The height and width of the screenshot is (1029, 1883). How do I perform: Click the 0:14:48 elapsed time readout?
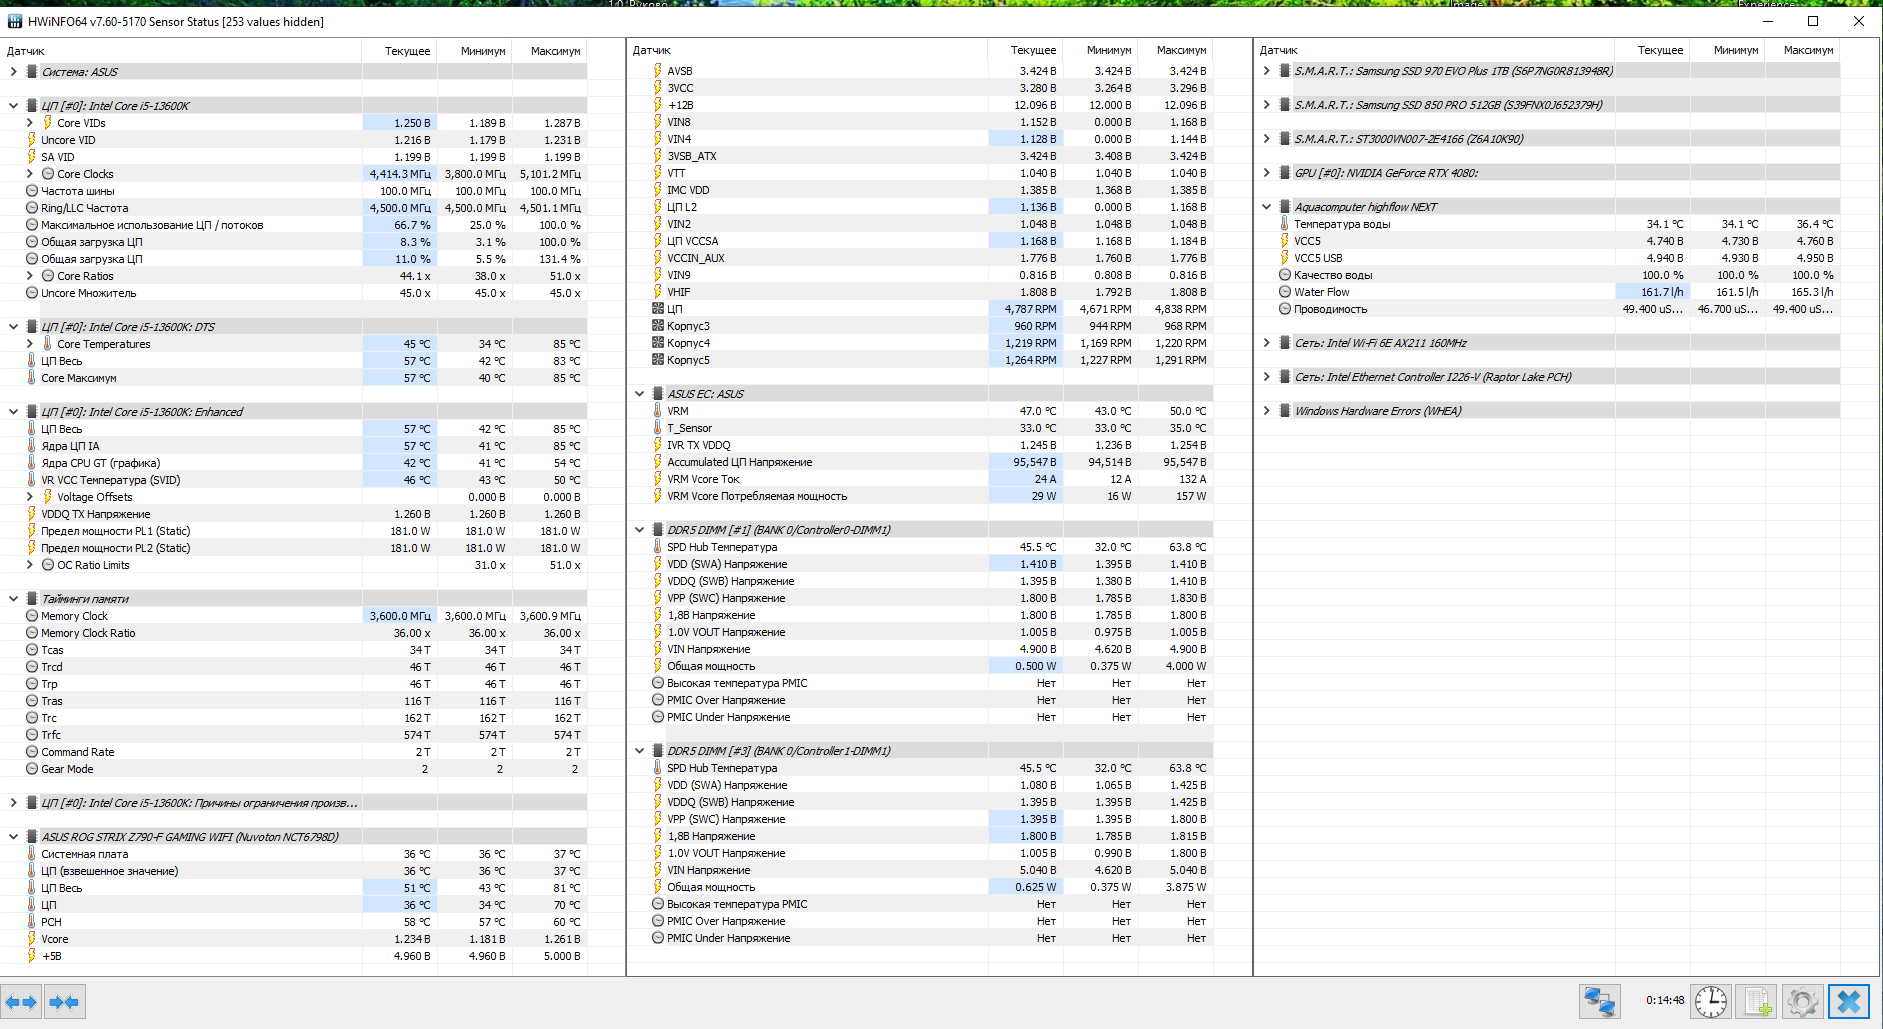click(x=1665, y=1000)
